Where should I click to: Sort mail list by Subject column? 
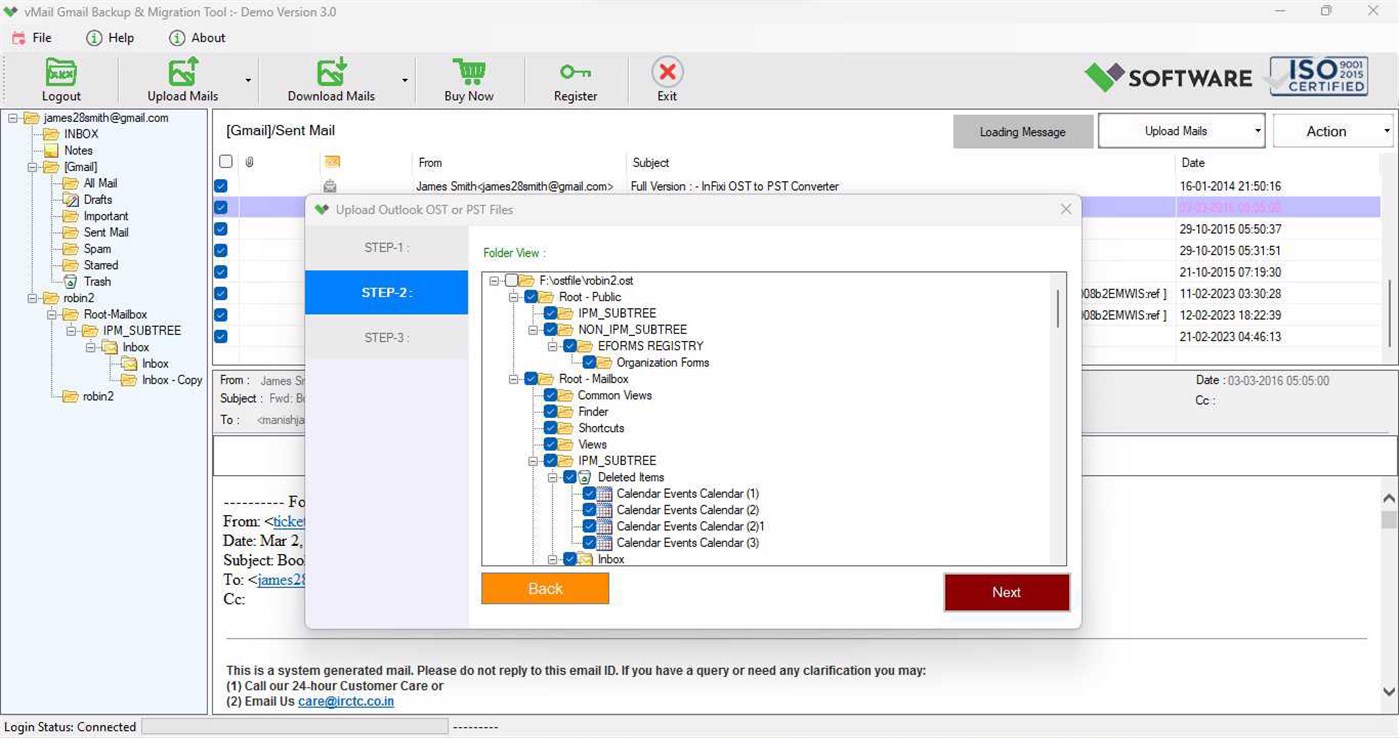[x=650, y=162]
